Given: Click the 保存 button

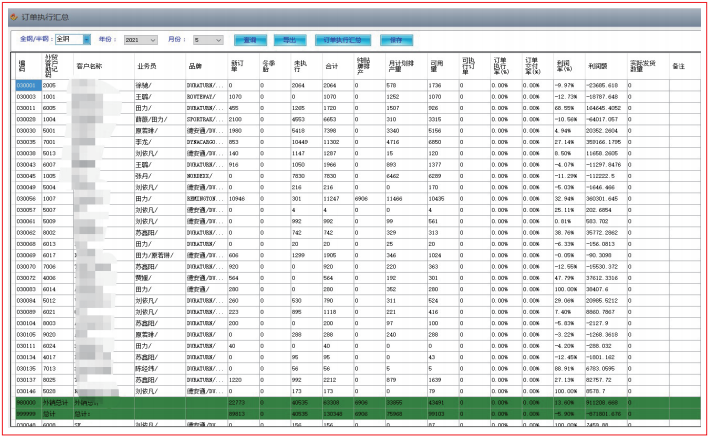Looking at the screenshot, I should (x=397, y=39).
